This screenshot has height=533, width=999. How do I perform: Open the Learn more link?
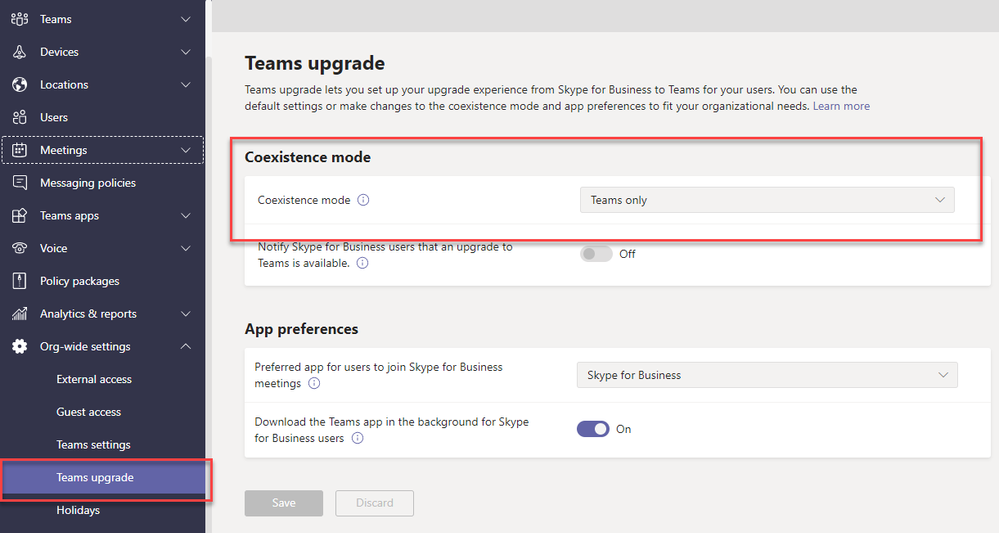tap(841, 106)
